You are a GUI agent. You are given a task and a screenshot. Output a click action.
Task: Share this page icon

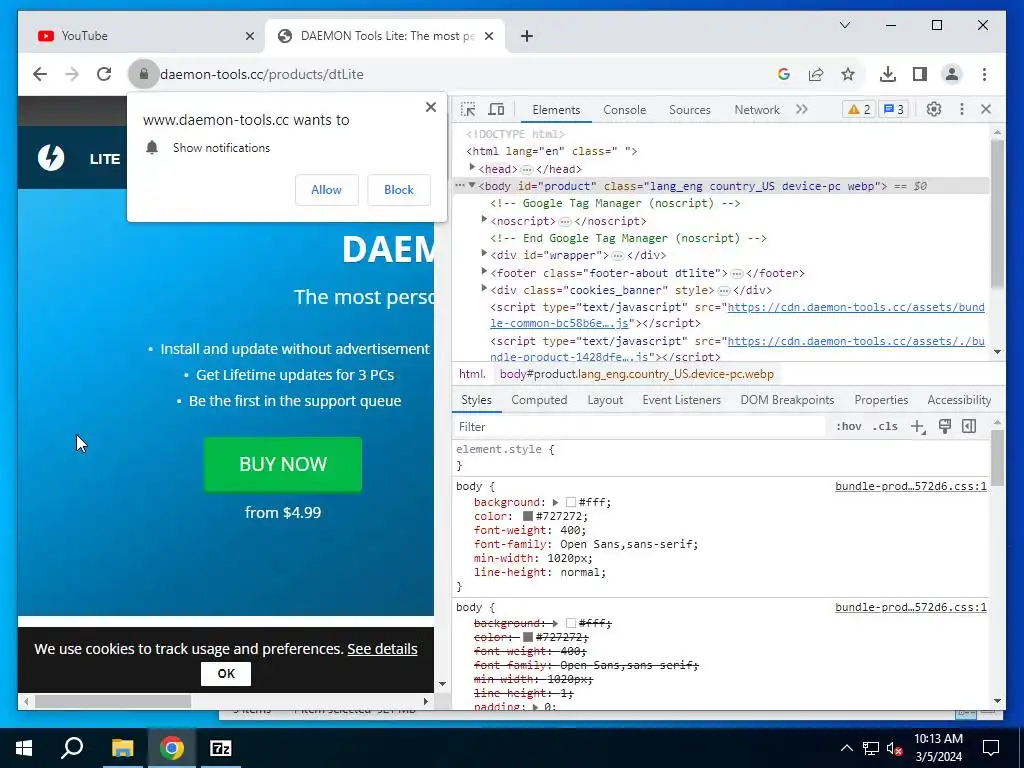pos(816,74)
